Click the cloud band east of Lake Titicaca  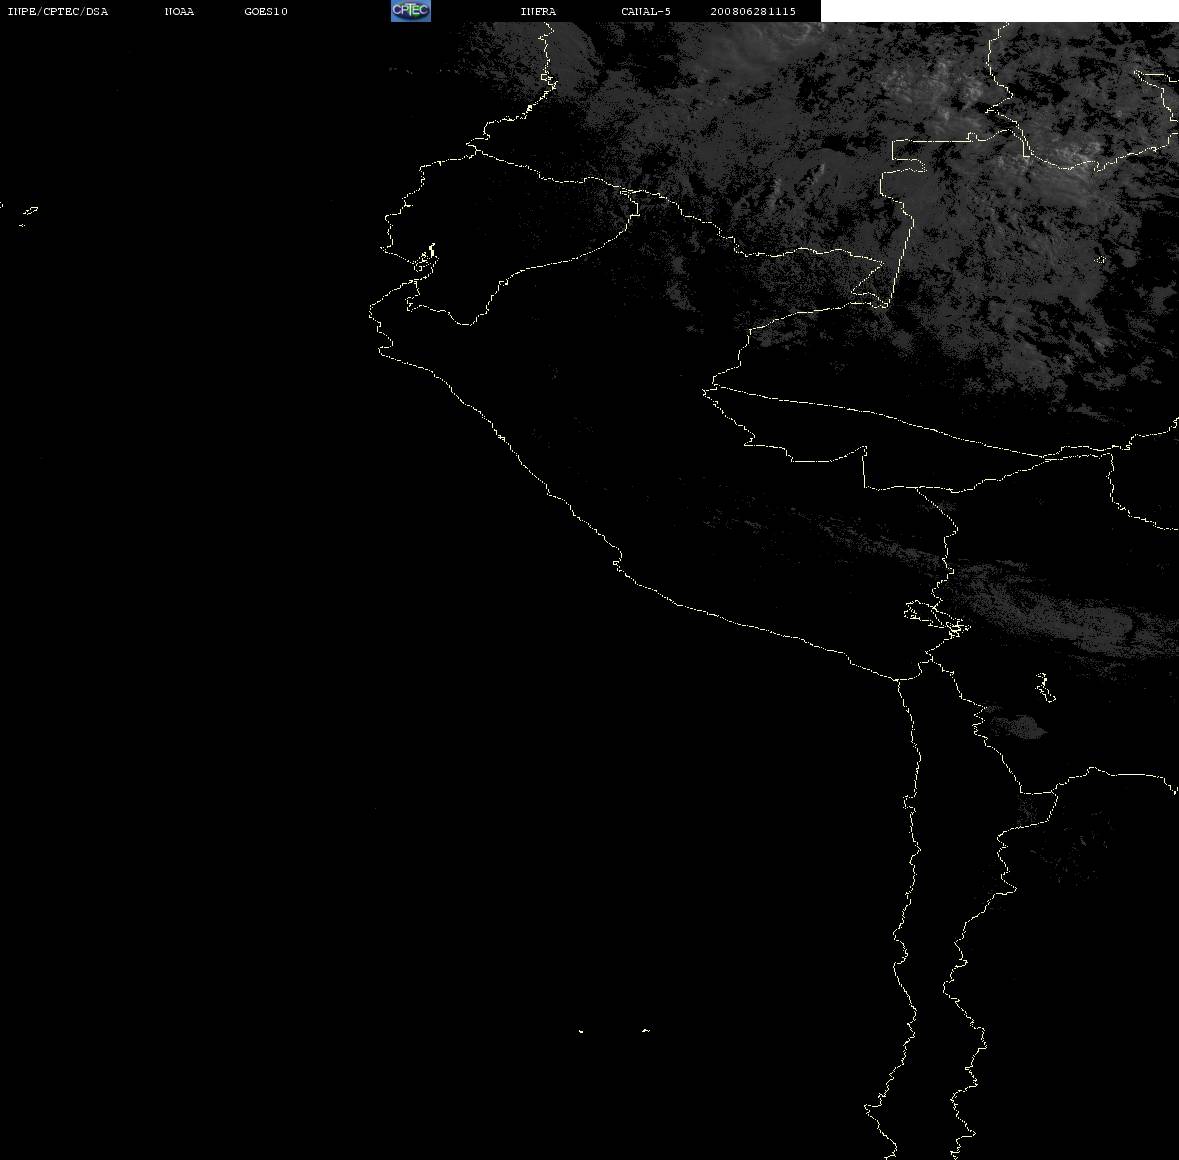pyautogui.click(x=1053, y=609)
